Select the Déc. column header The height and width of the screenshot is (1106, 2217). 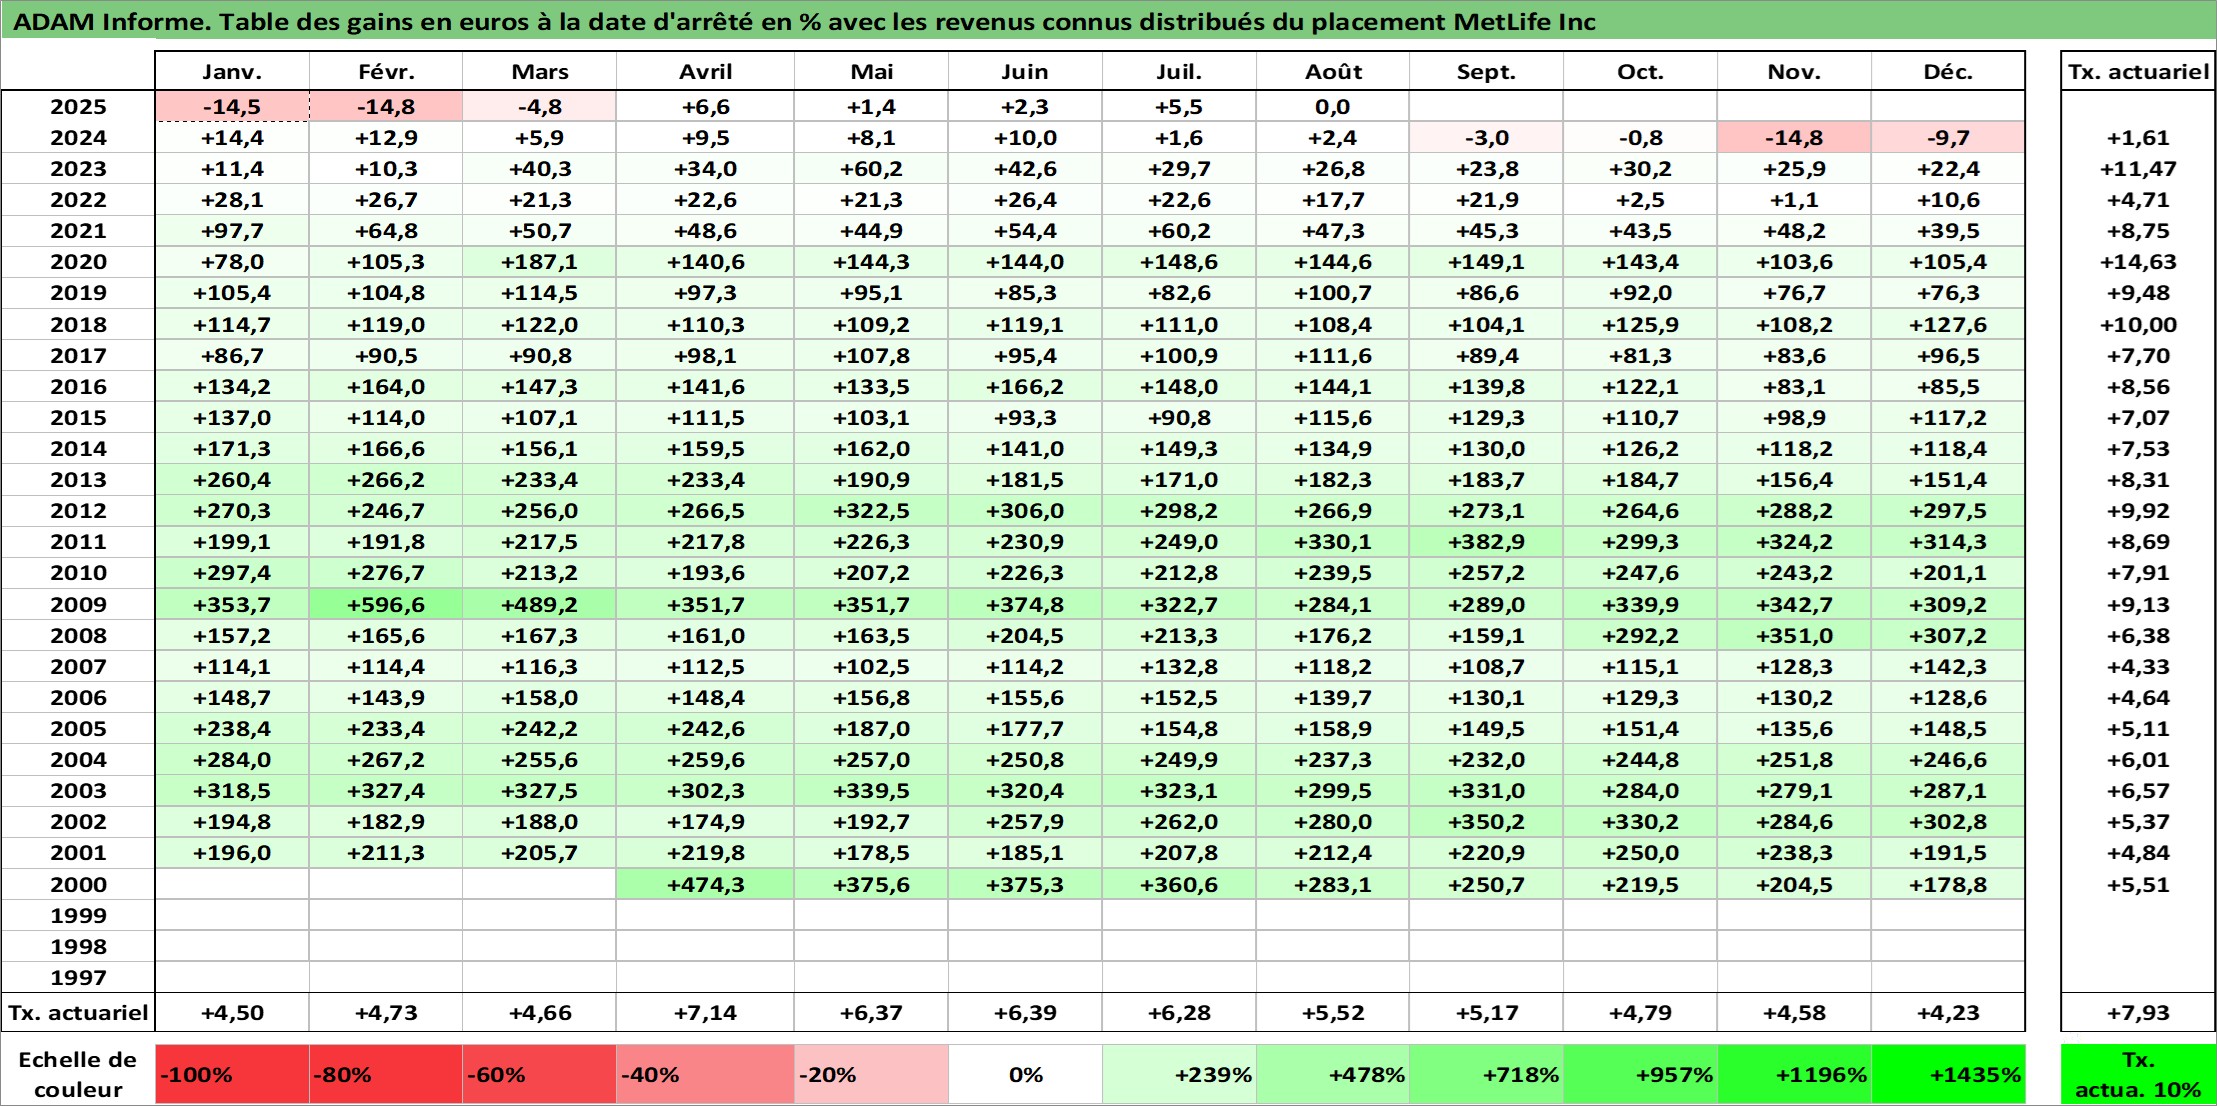(1948, 72)
